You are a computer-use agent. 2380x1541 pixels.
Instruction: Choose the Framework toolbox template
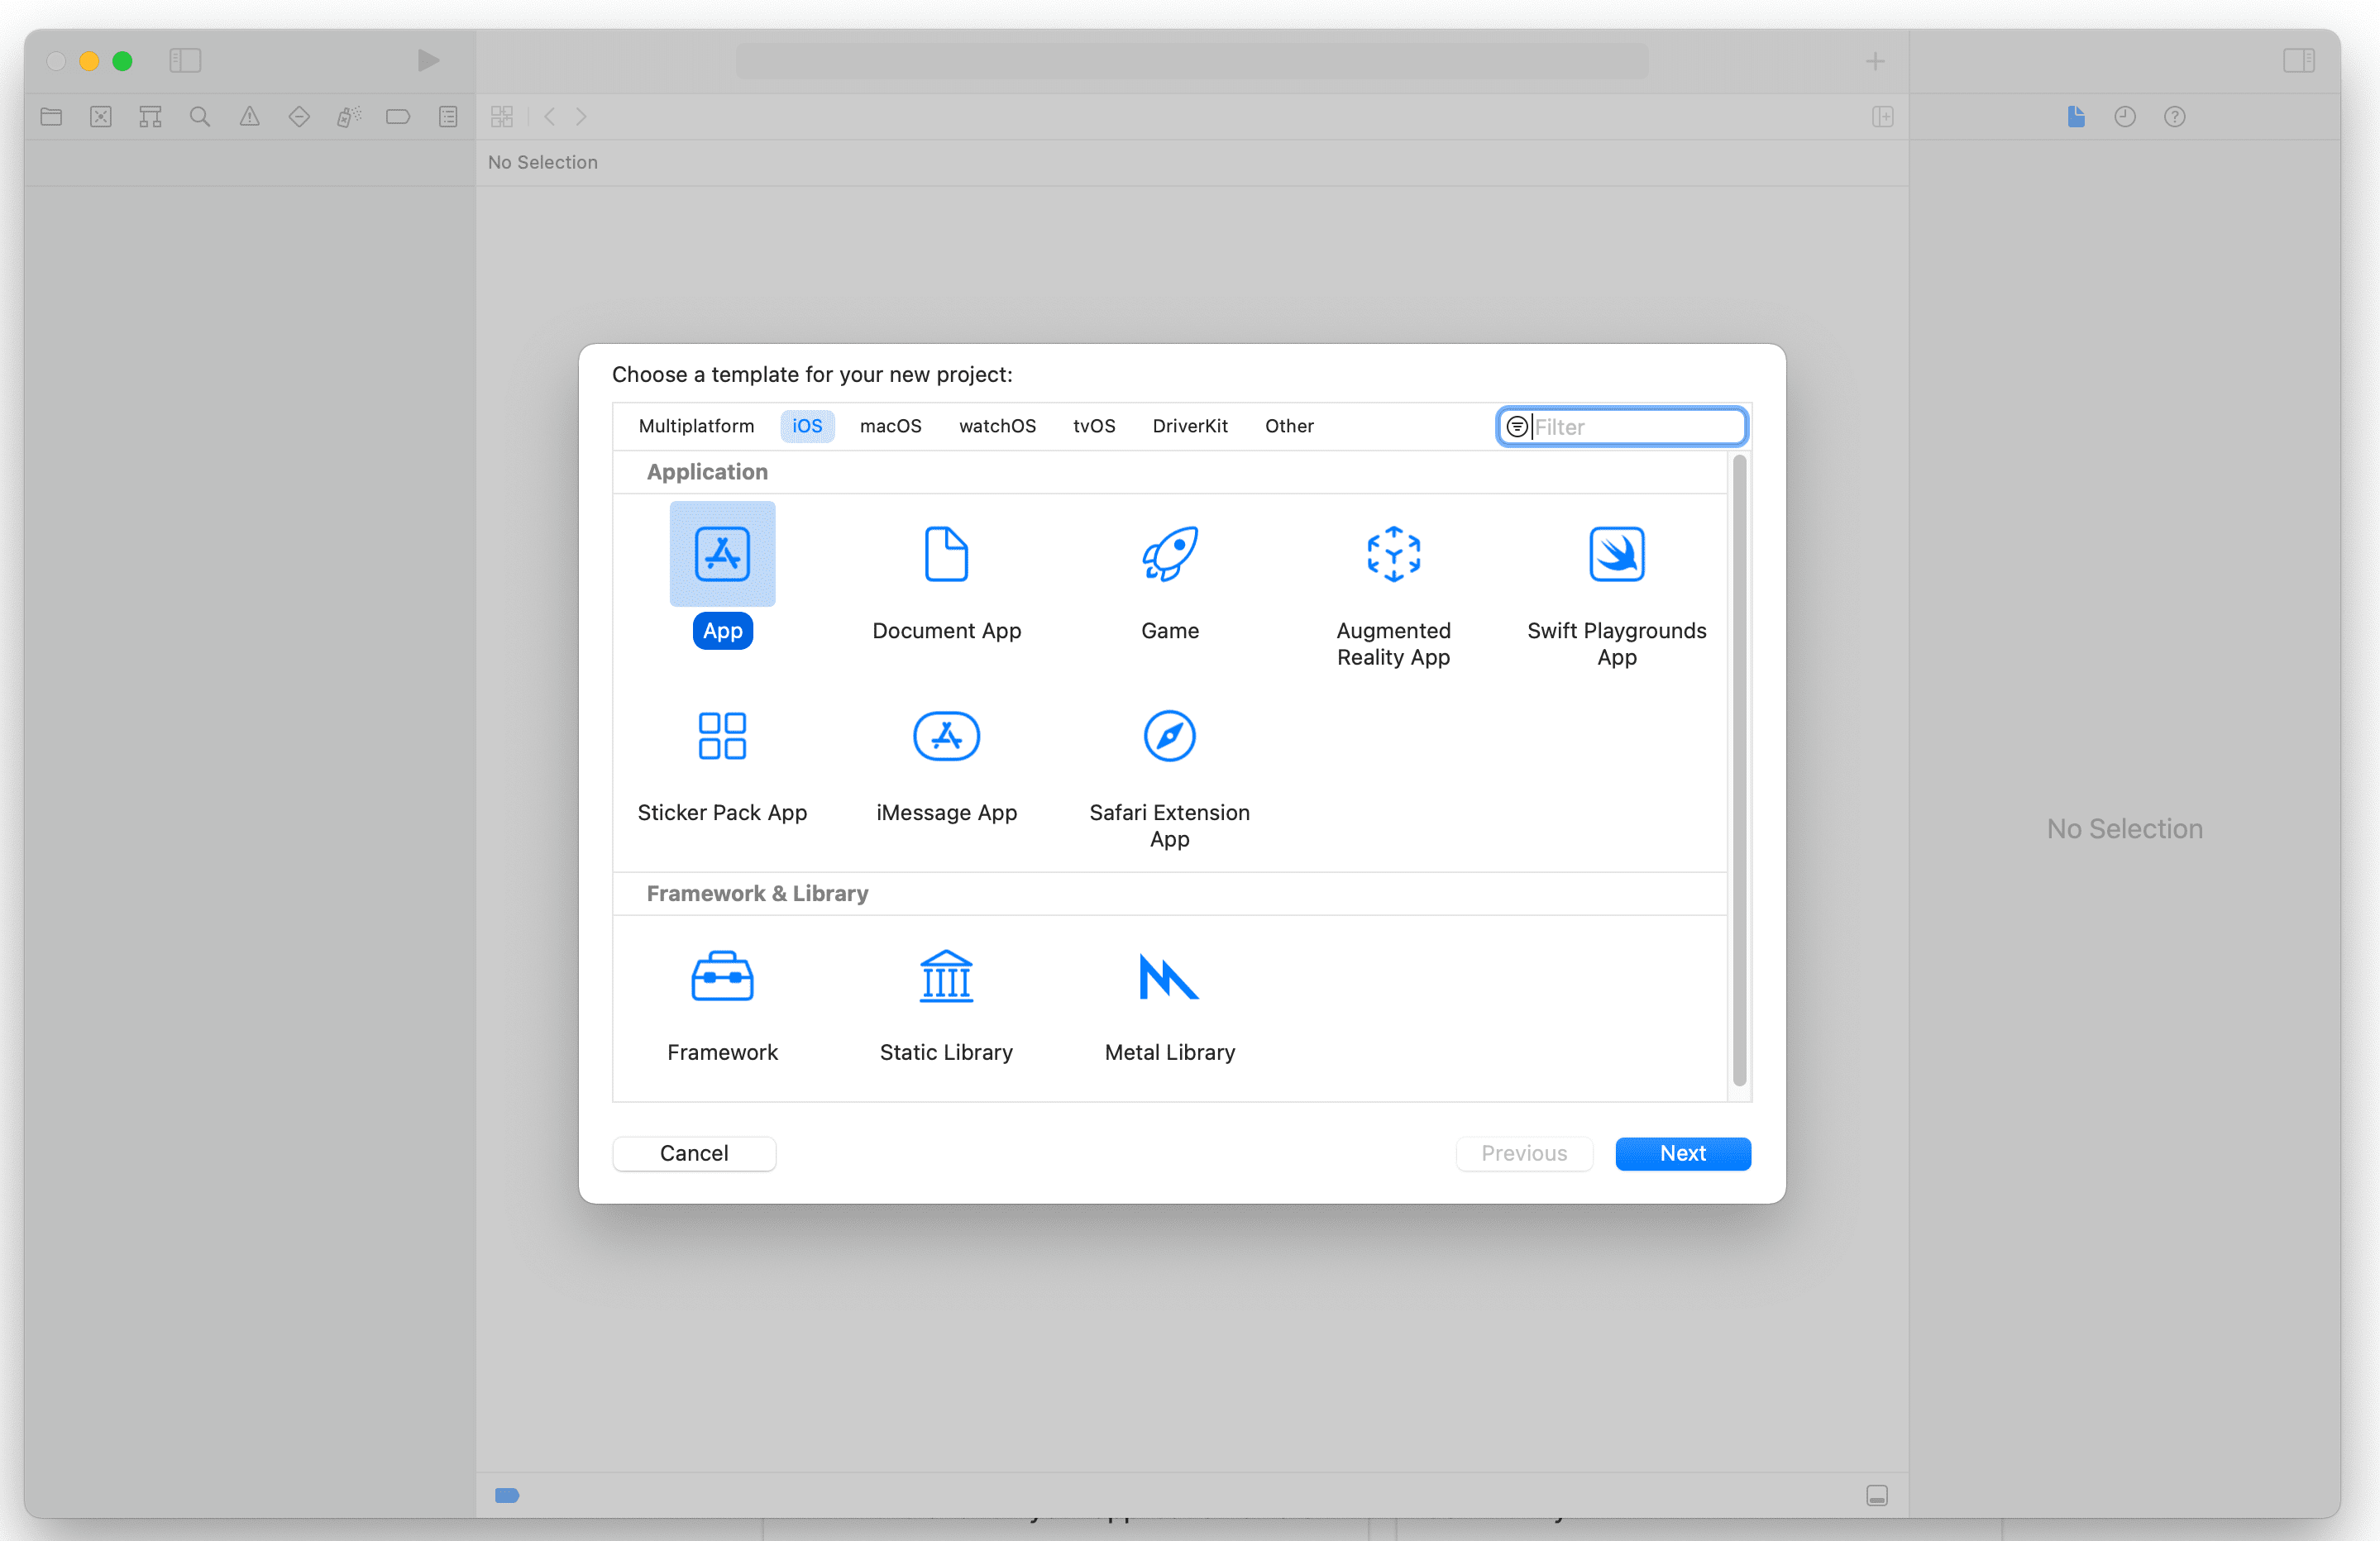point(721,976)
